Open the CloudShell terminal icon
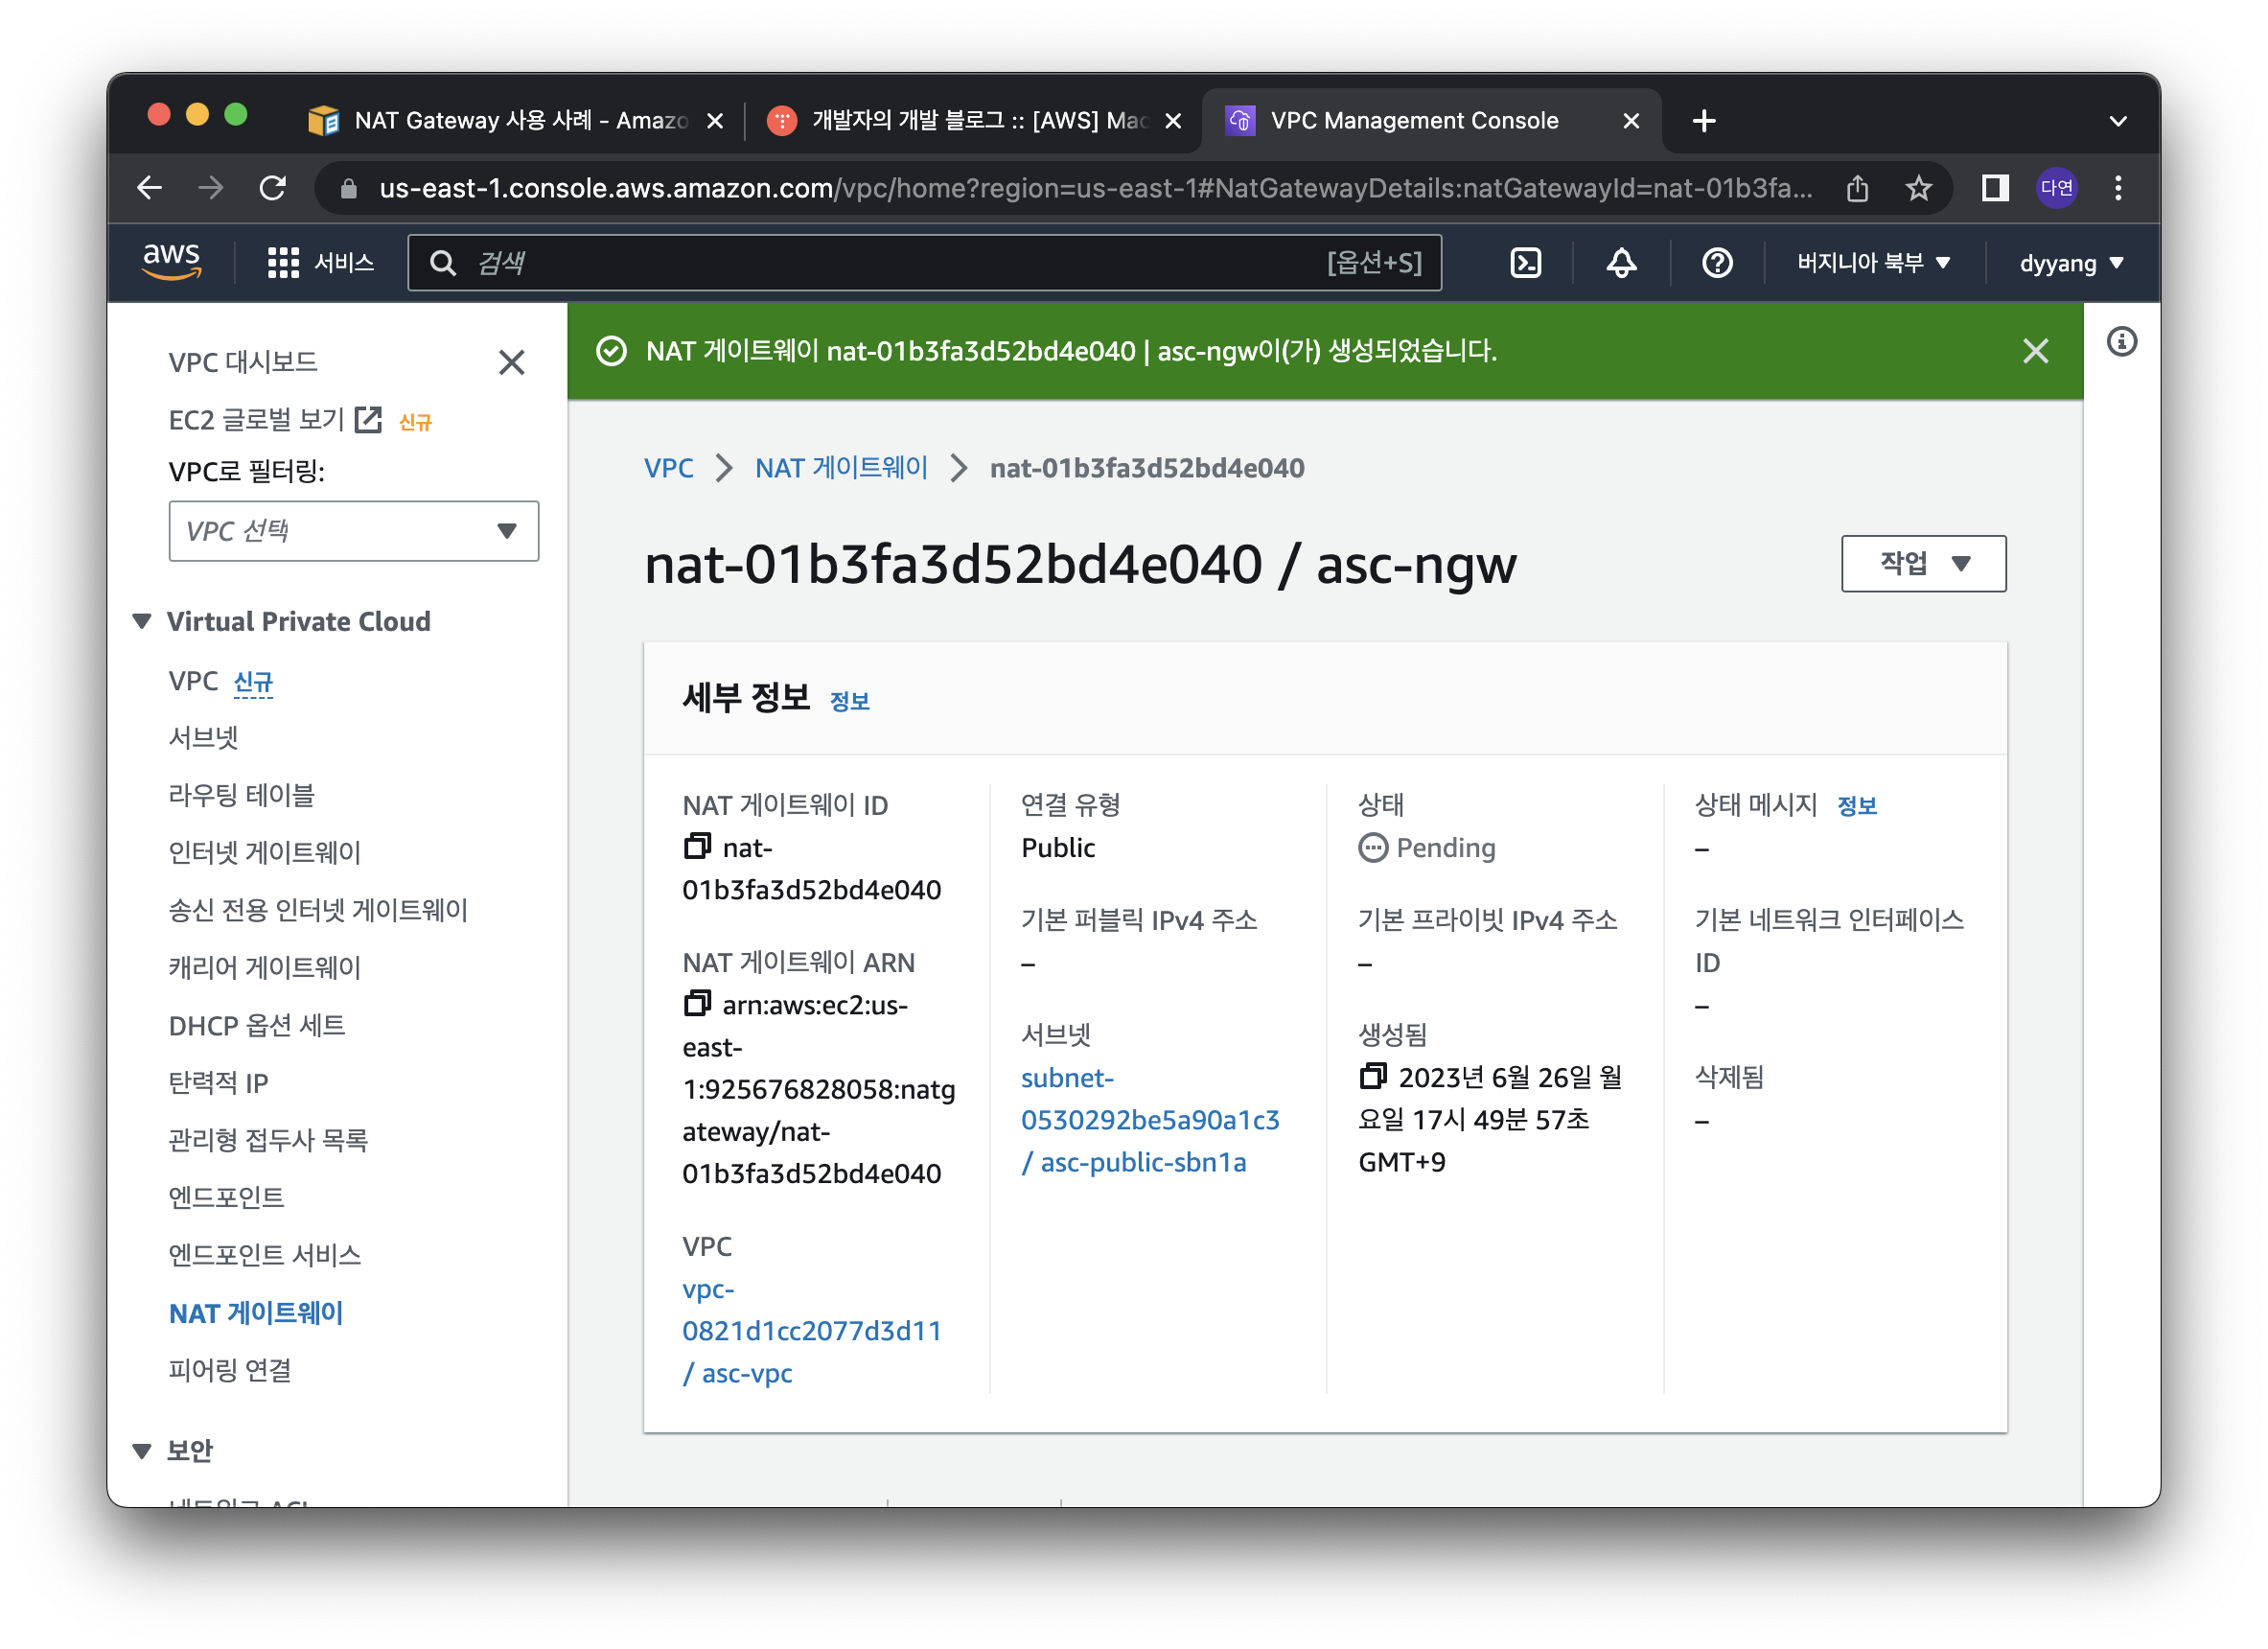This screenshot has width=2268, height=1649. click(1525, 263)
